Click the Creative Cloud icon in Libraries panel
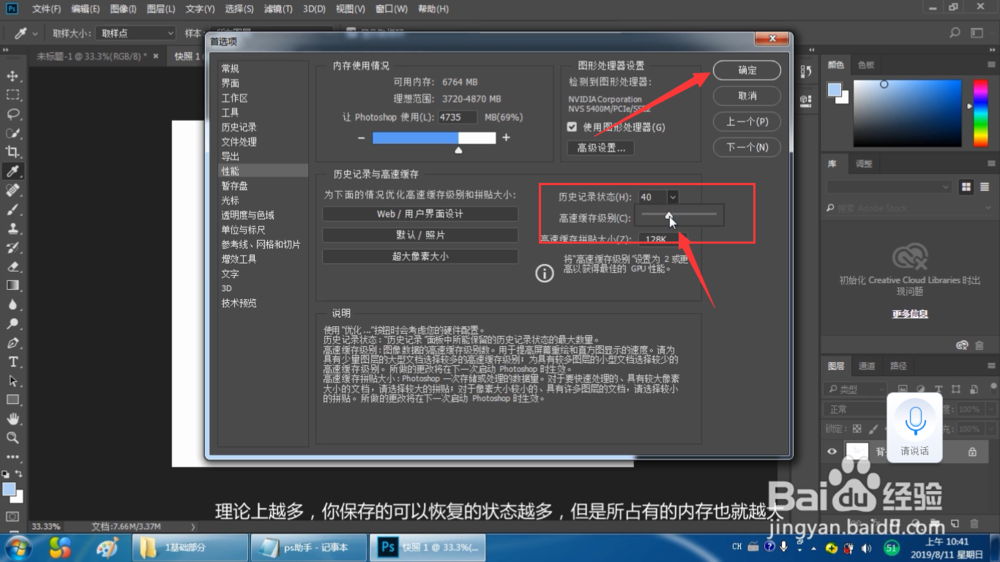The width and height of the screenshot is (1000, 562). [x=909, y=256]
